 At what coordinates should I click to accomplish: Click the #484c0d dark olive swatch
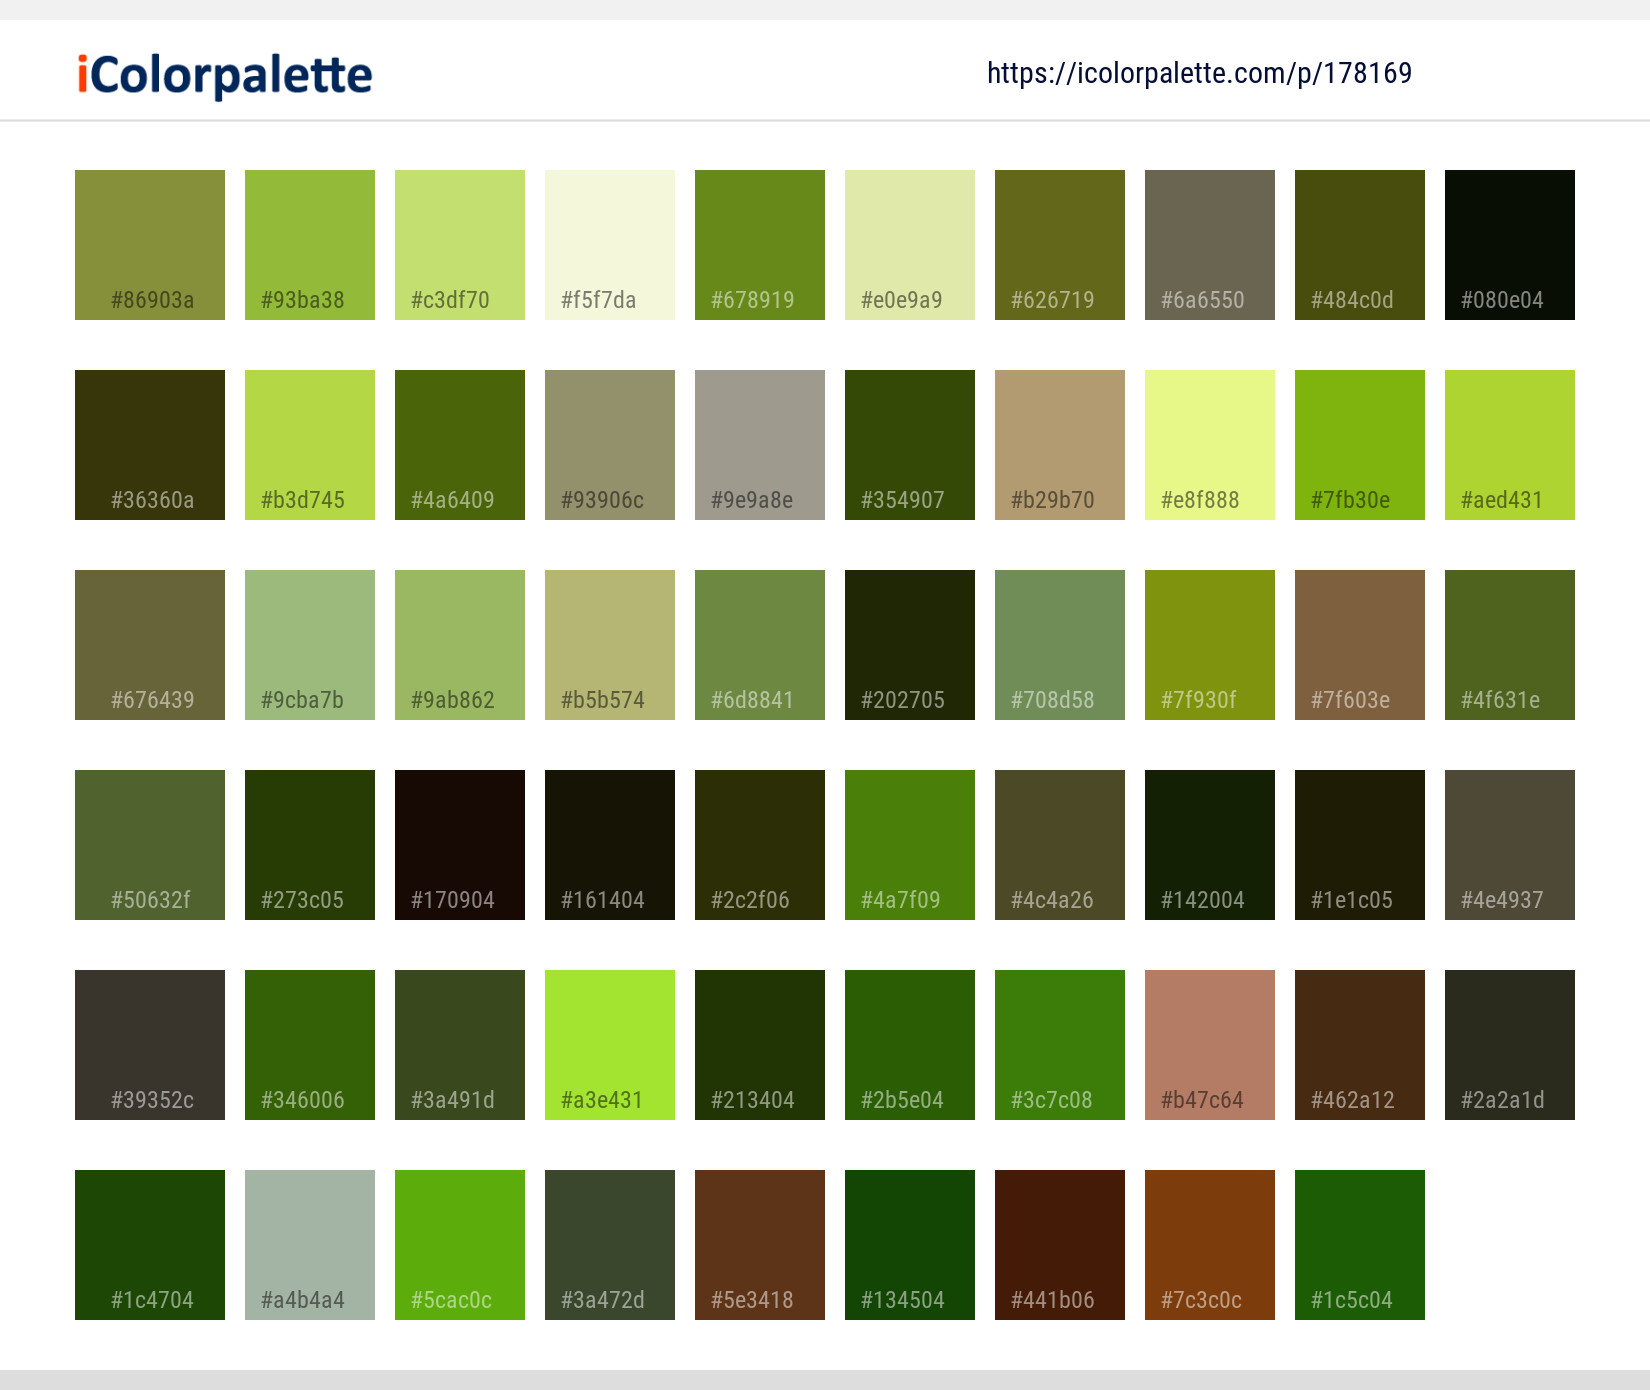1360,245
